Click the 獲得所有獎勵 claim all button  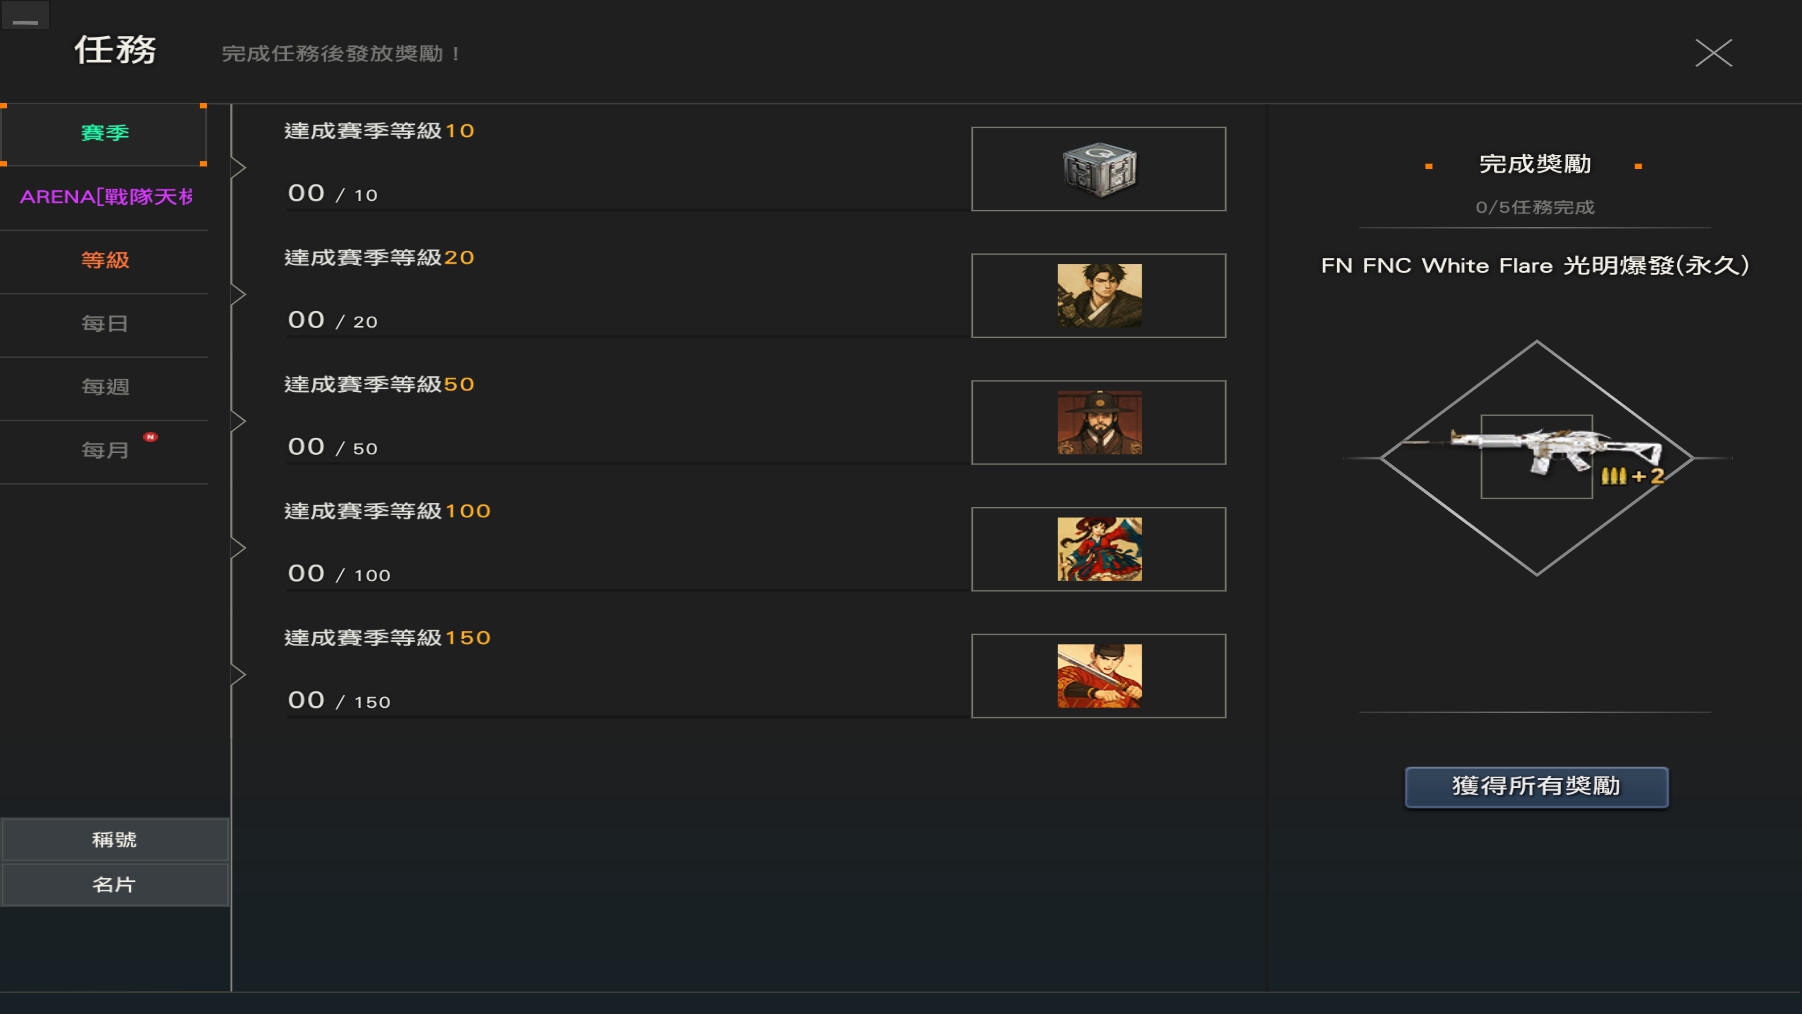click(x=1536, y=787)
